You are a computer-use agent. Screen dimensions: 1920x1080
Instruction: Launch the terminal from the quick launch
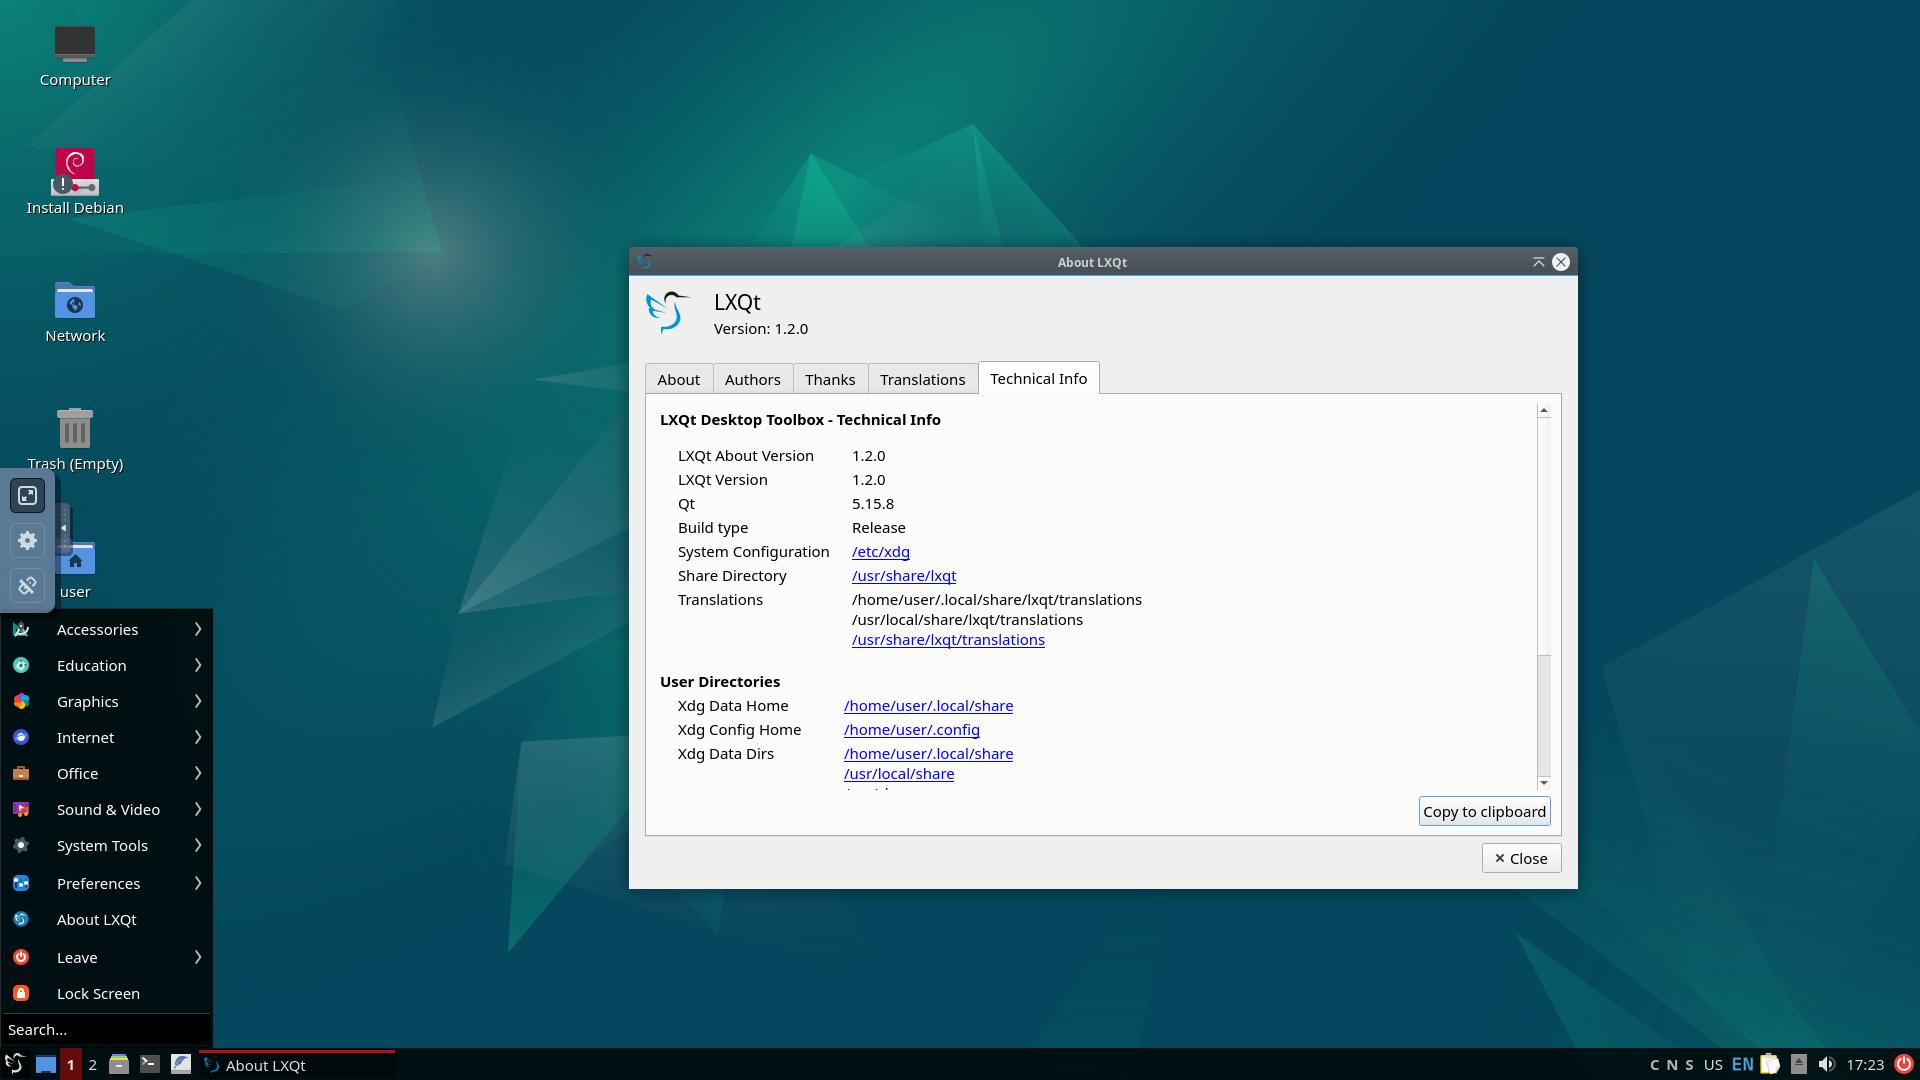click(x=150, y=1065)
